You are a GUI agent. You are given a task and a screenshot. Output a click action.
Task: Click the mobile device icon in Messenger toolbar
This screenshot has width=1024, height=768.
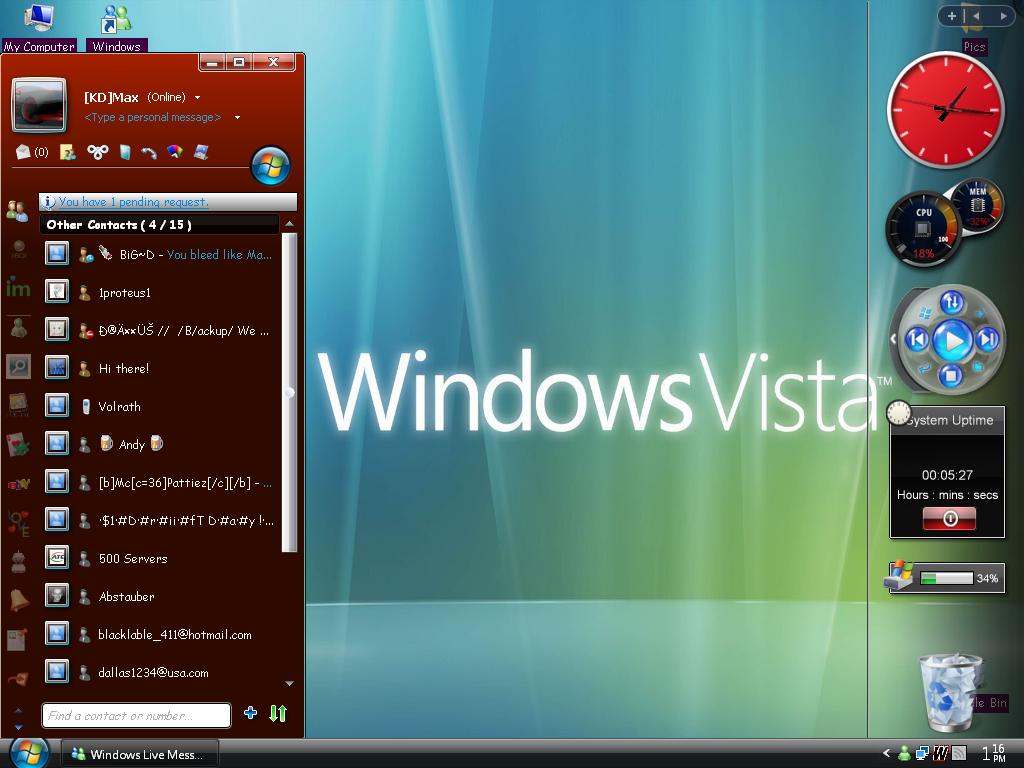201,152
